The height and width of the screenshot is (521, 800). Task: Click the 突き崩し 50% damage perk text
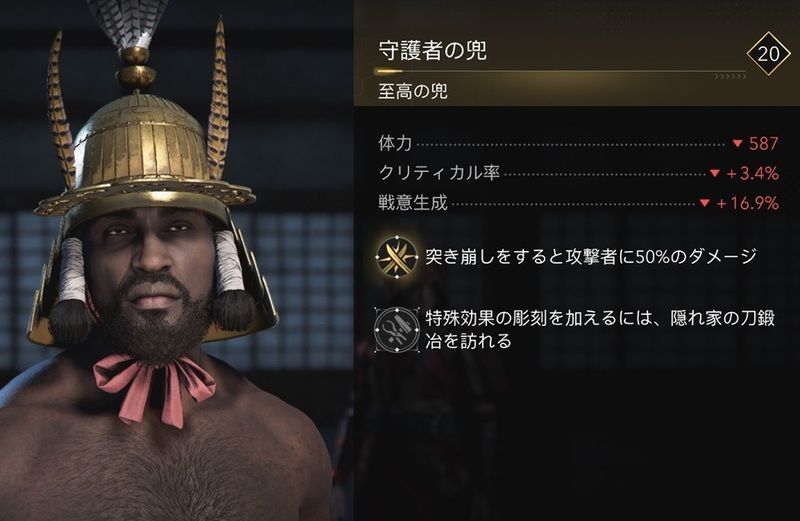[x=591, y=257]
